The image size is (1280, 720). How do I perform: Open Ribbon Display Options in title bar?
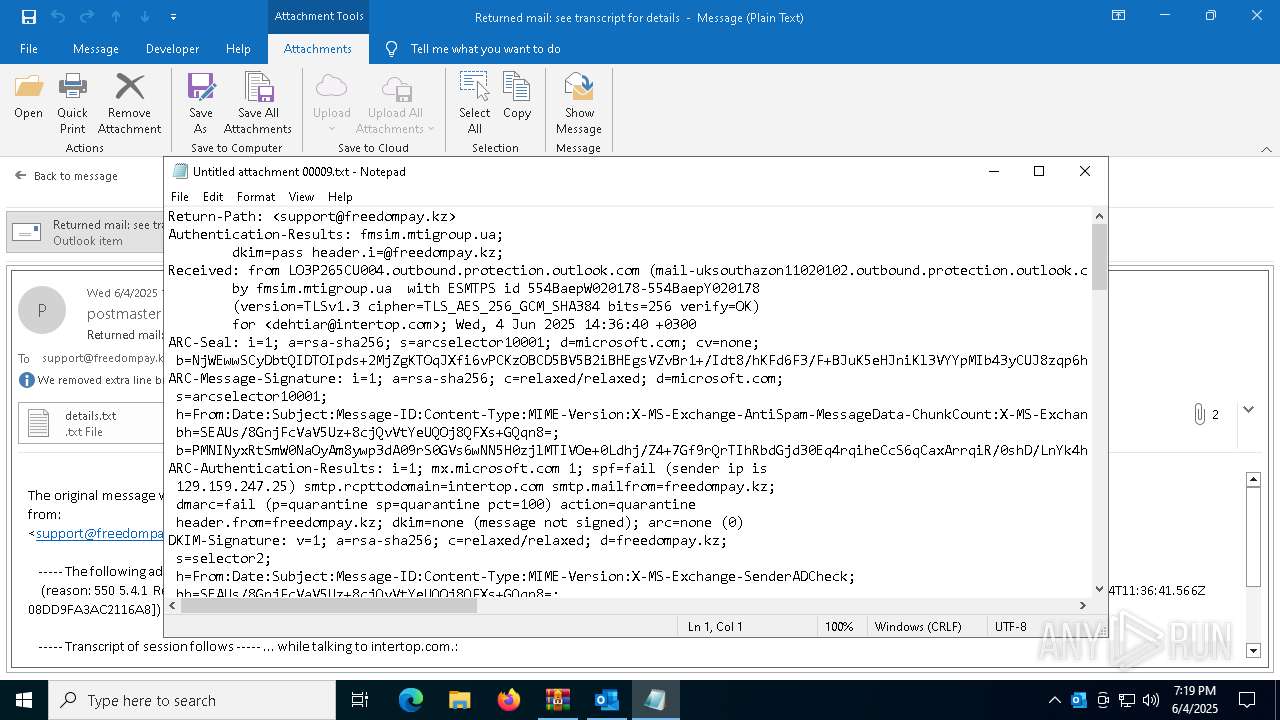[1119, 16]
